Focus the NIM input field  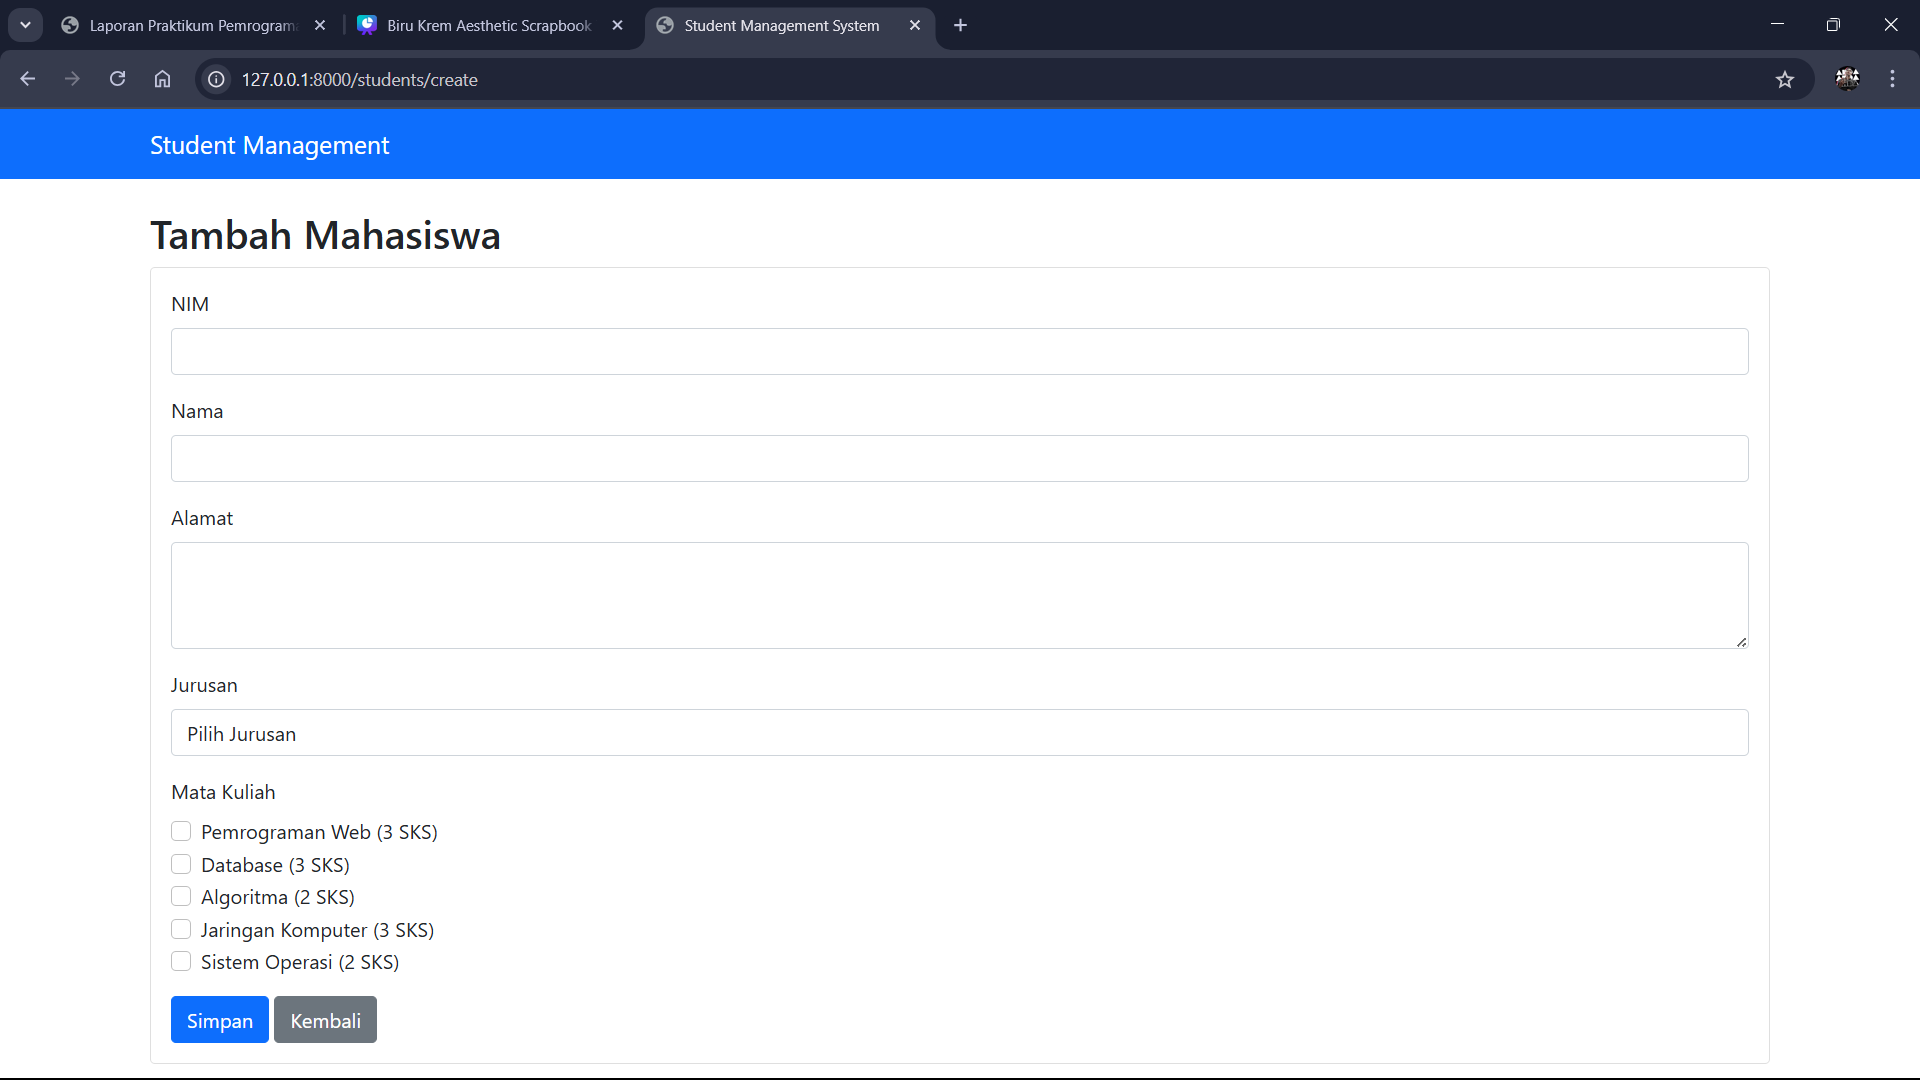pyautogui.click(x=959, y=351)
